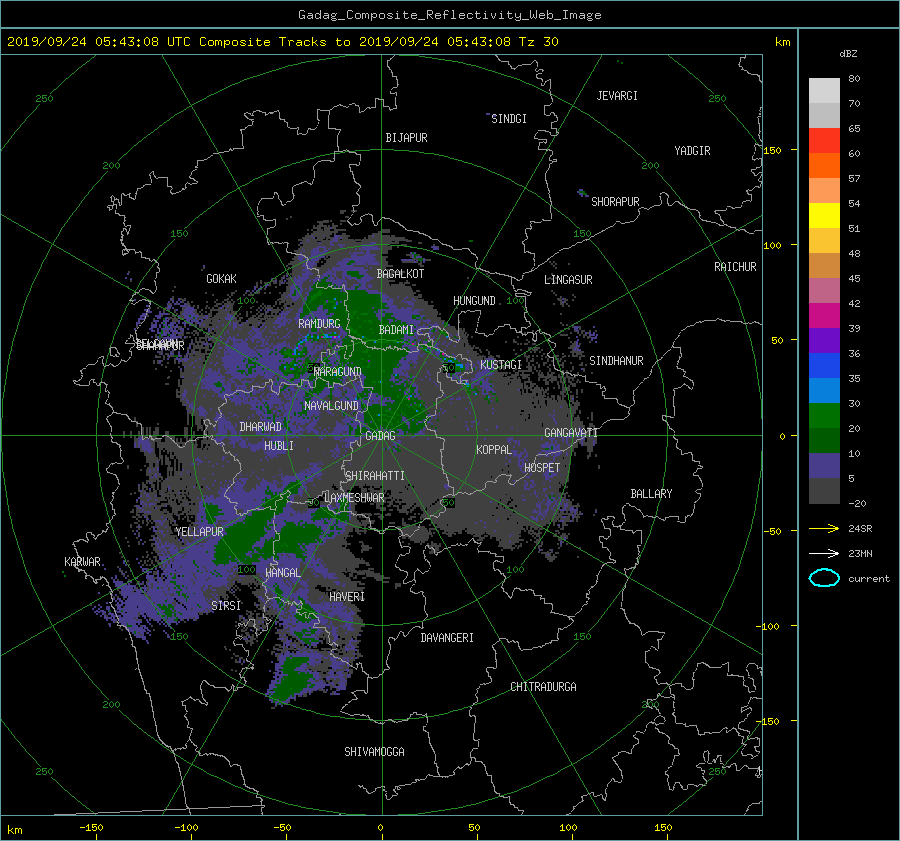Click the RAICHUR city label

[735, 267]
